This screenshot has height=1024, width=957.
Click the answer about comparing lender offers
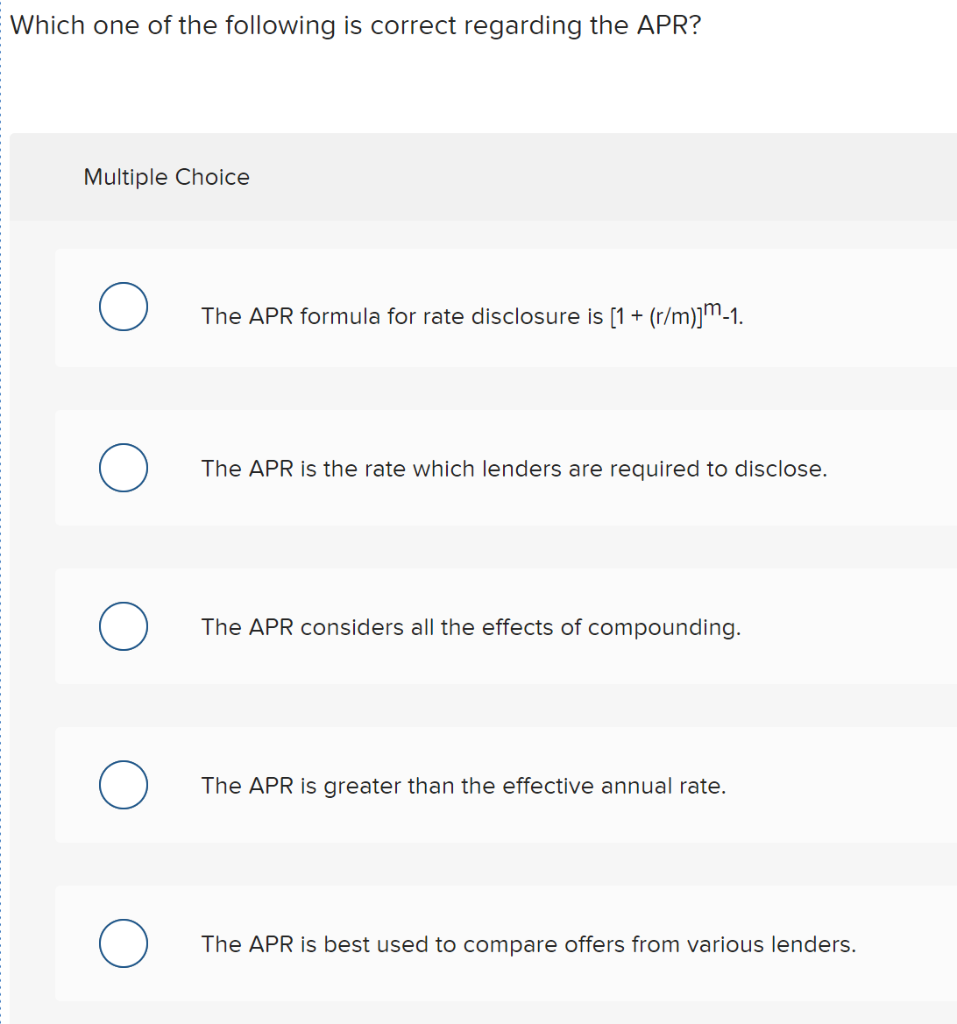tap(528, 944)
